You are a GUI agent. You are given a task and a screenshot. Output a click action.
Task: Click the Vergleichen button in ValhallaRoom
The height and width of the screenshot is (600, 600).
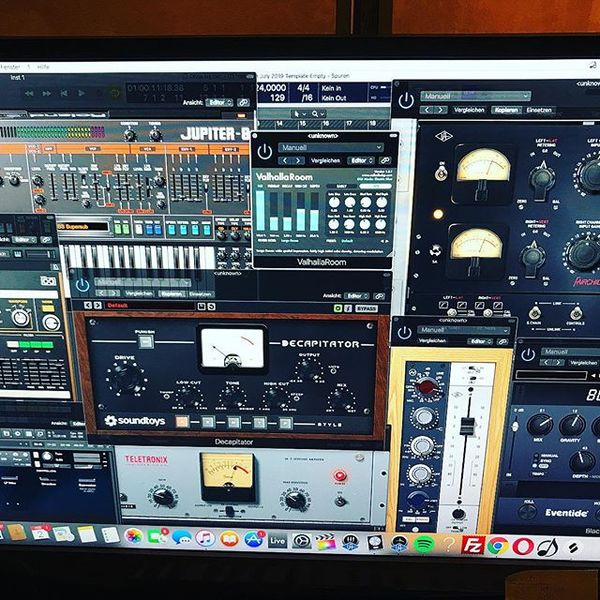pos(325,161)
